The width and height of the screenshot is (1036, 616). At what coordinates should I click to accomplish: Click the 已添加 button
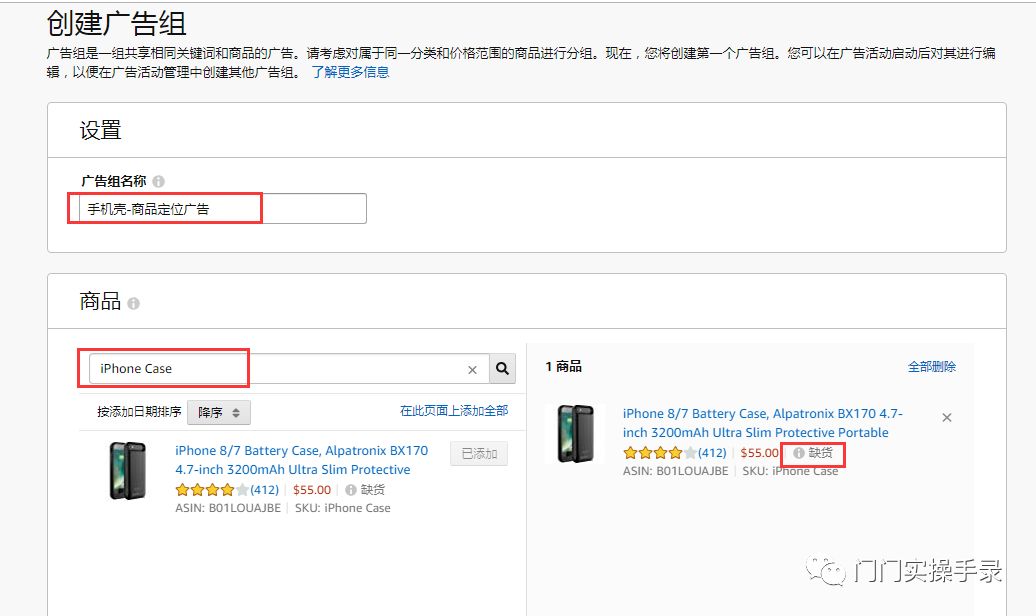tap(479, 453)
